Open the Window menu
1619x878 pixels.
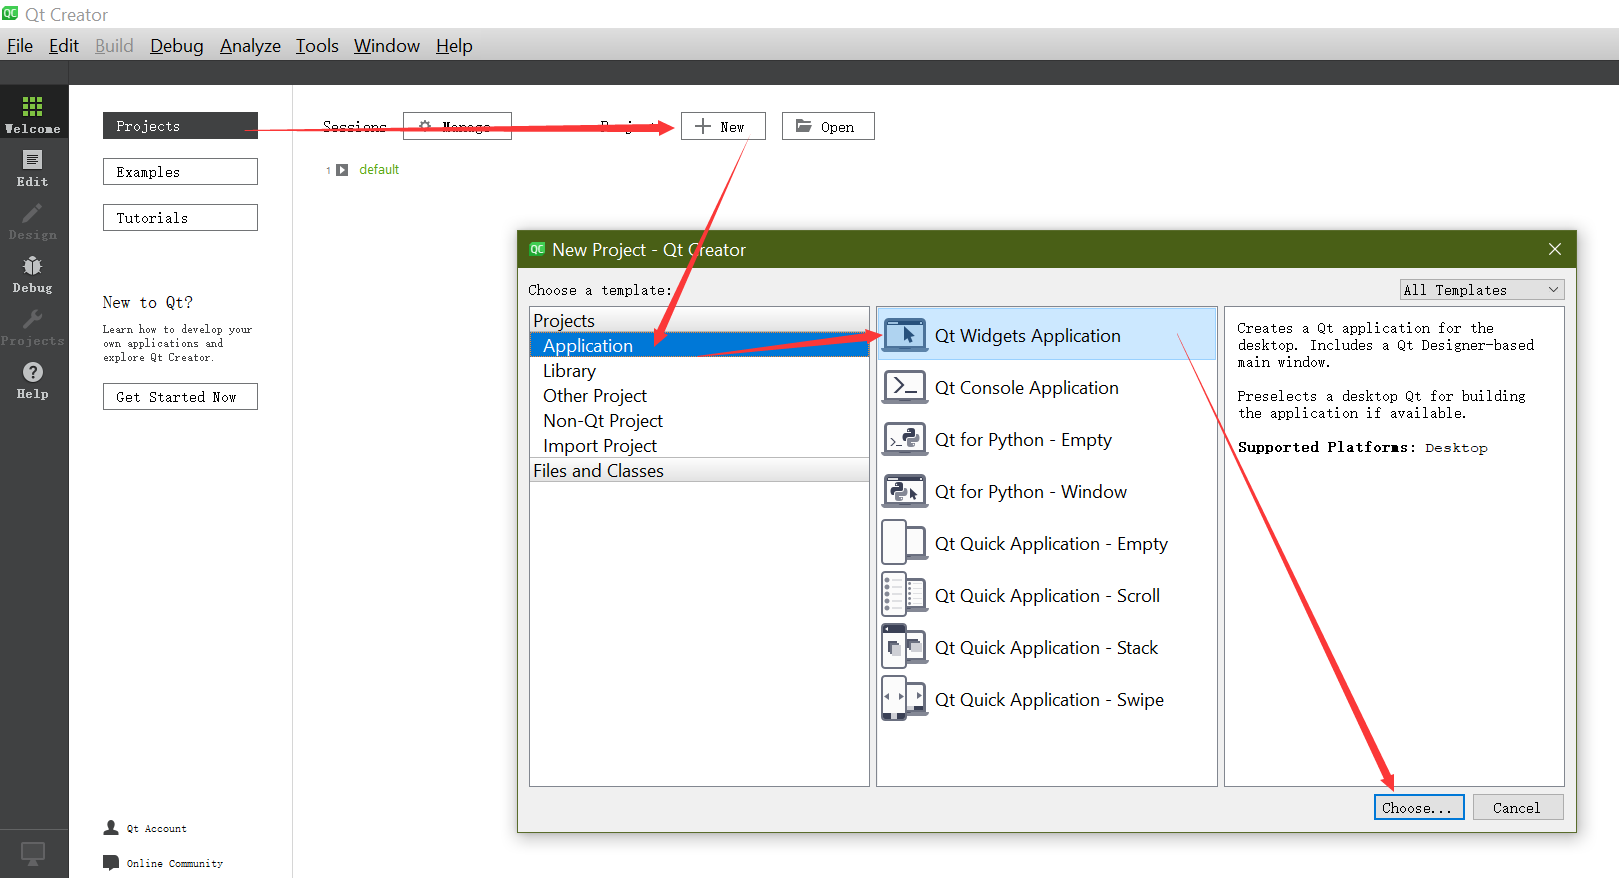[x=387, y=46]
